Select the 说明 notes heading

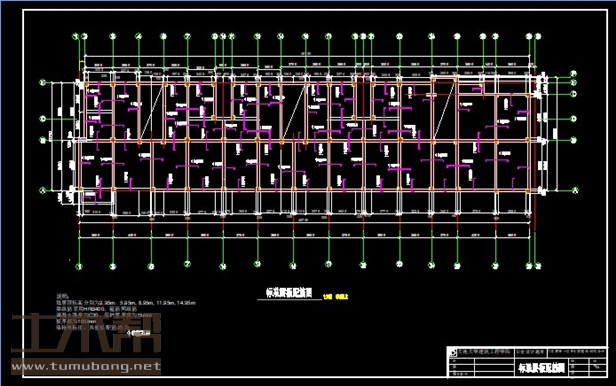click(62, 296)
